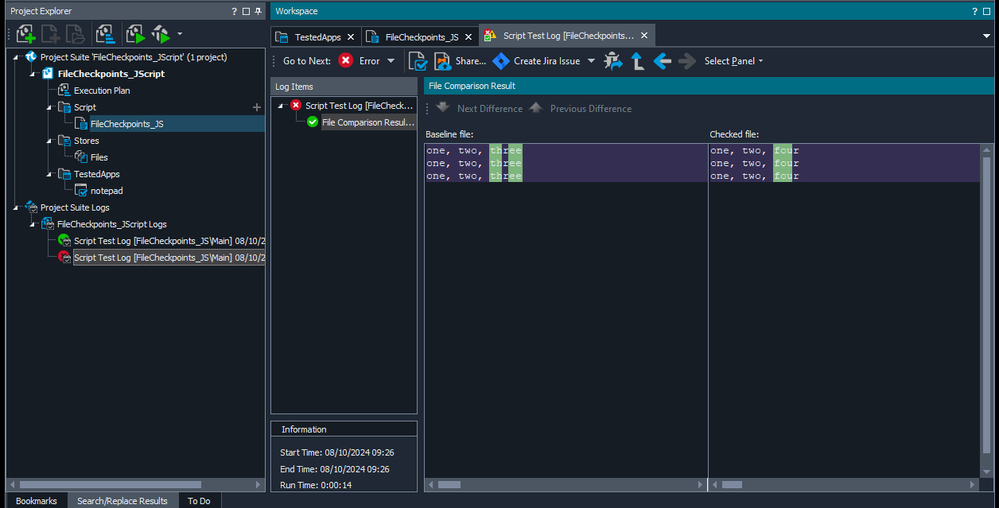Close the Script Test Log tab
This screenshot has height=508, width=999.
[645, 35]
